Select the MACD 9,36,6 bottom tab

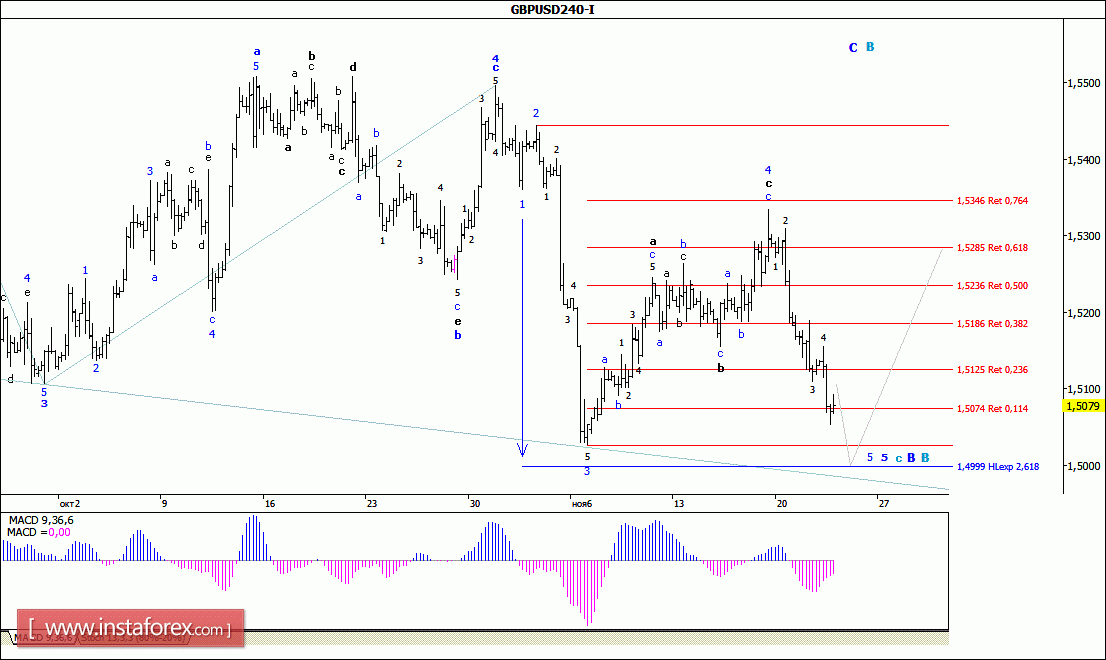click(x=42, y=637)
